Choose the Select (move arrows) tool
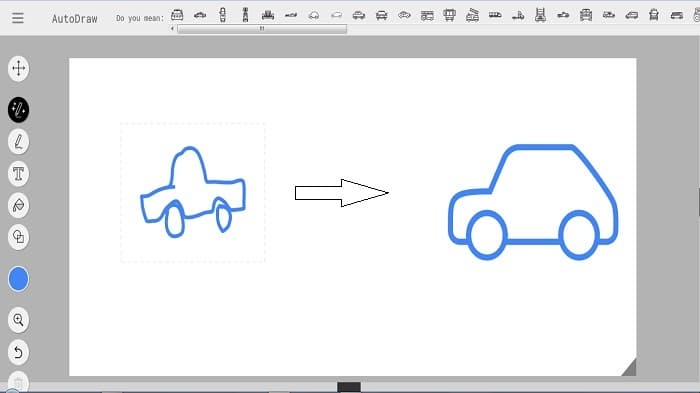700x393 pixels. [18, 68]
